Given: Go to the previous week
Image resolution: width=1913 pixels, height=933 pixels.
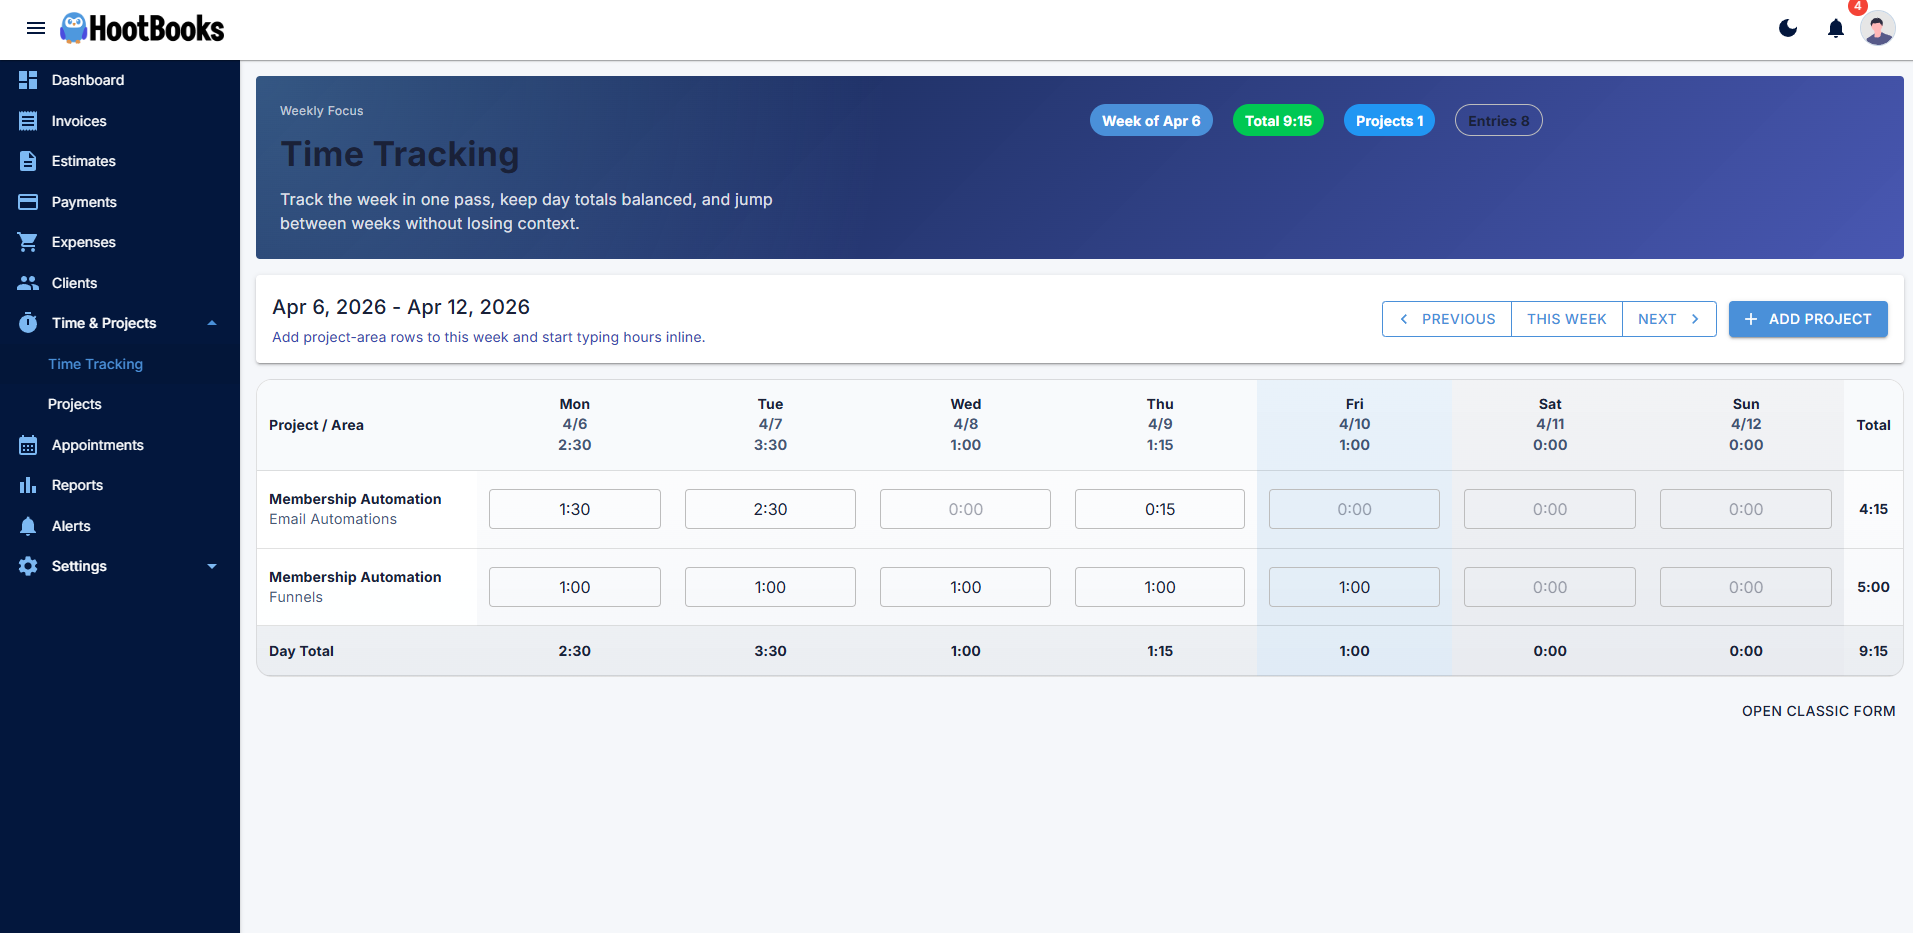Looking at the screenshot, I should [x=1447, y=319].
